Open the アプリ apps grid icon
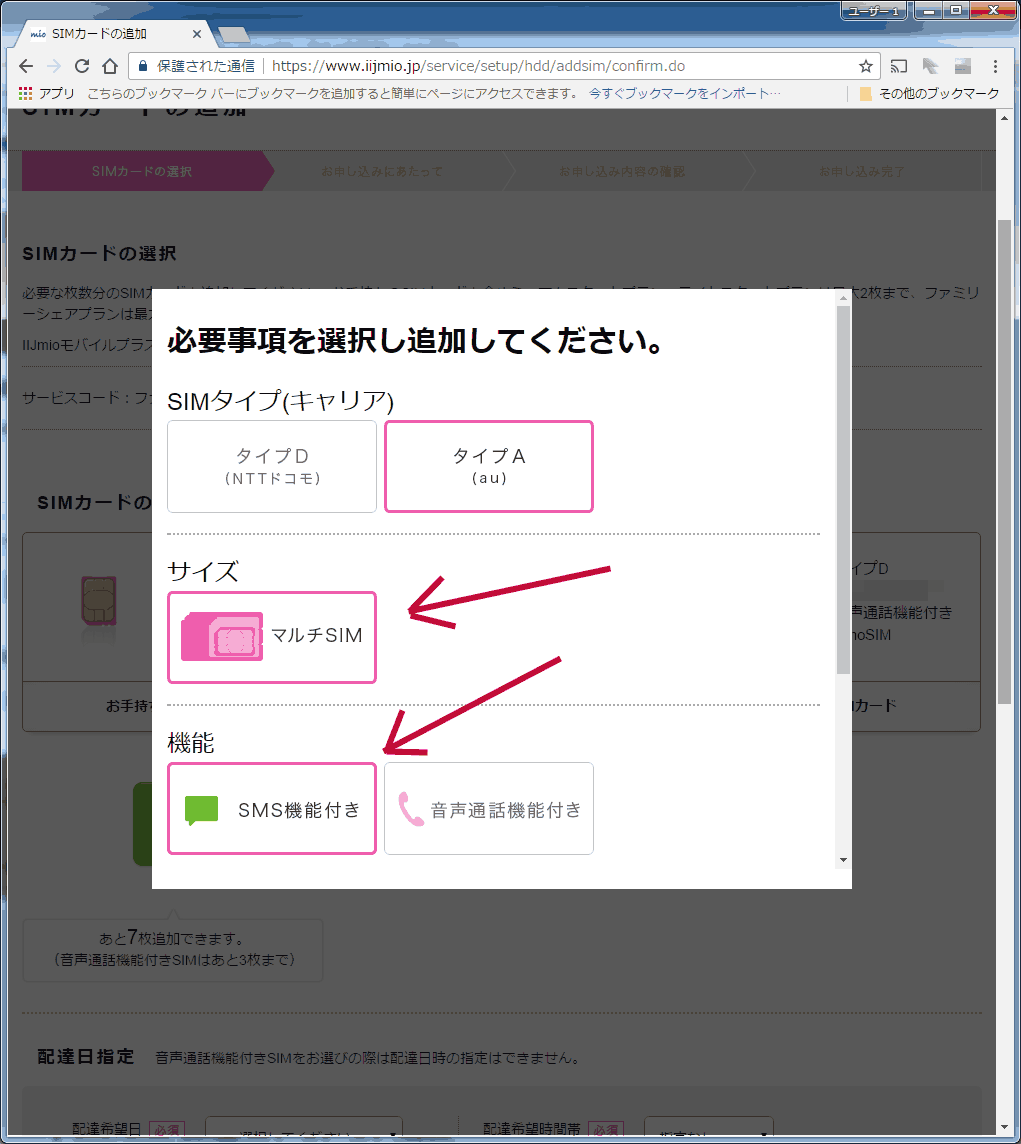This screenshot has height=1144, width=1021. pos(27,93)
